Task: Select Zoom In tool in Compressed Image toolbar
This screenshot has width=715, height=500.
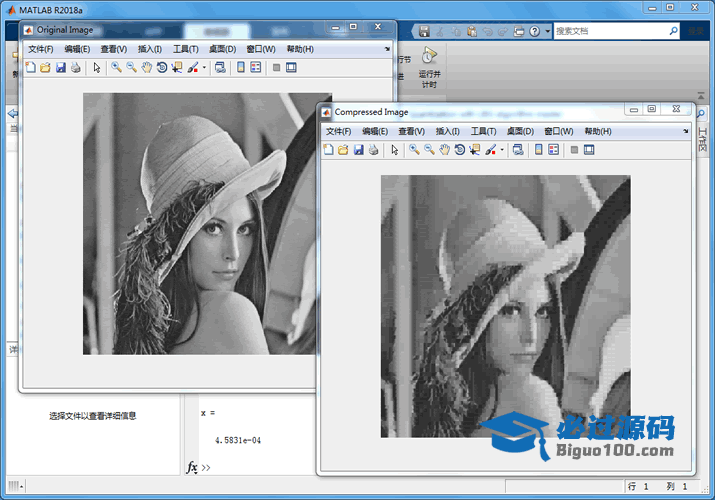Action: [x=414, y=149]
